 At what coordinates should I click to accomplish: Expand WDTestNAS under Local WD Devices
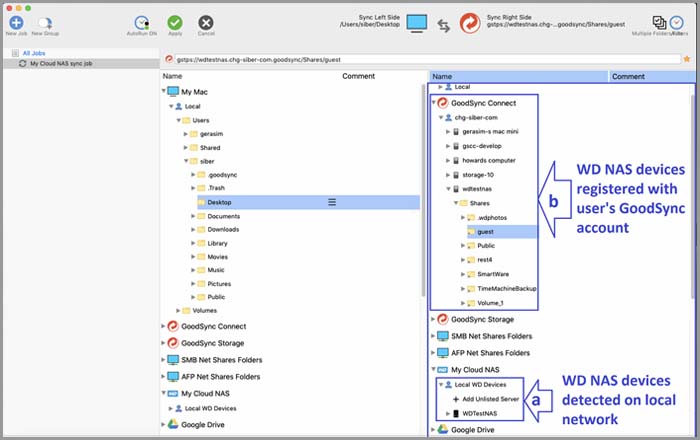447,414
